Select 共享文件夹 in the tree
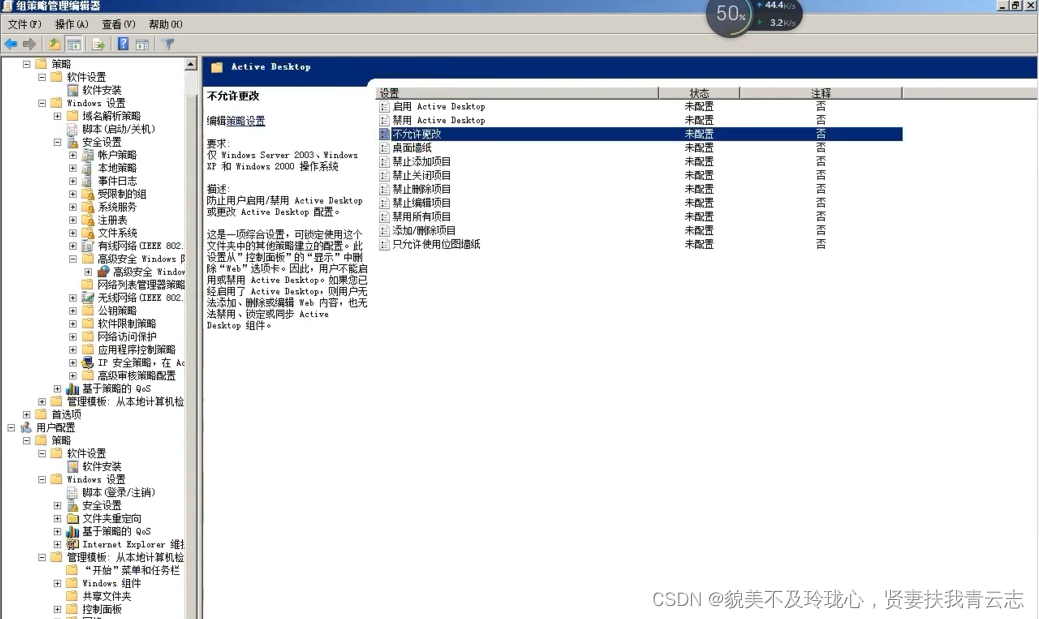The image size is (1039, 619). pyautogui.click(x=107, y=596)
